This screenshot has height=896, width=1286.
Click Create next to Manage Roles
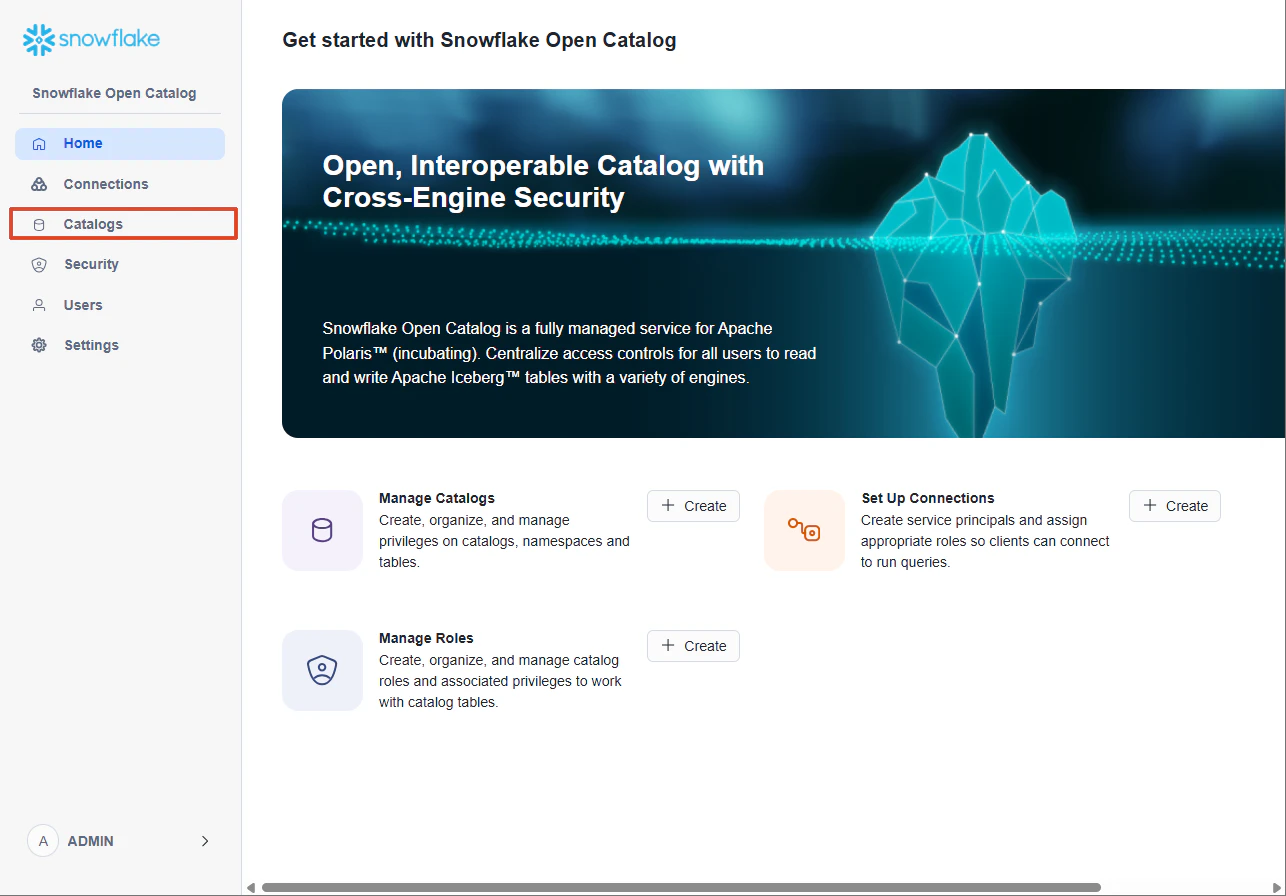(693, 646)
